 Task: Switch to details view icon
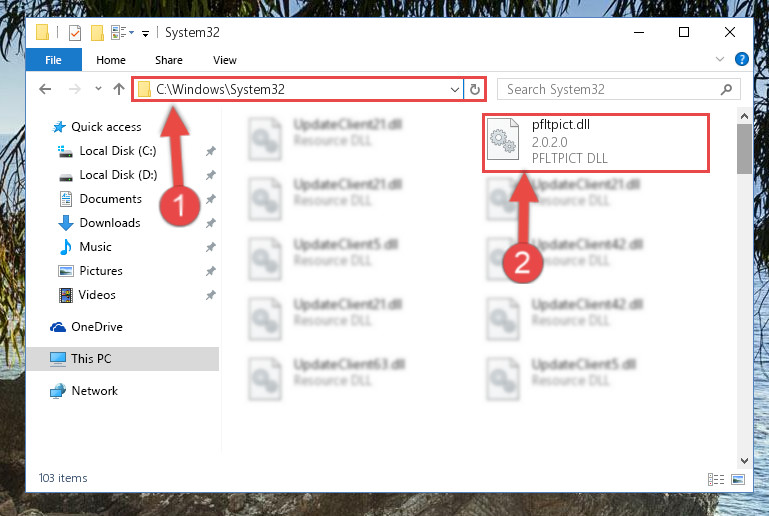pos(716,479)
